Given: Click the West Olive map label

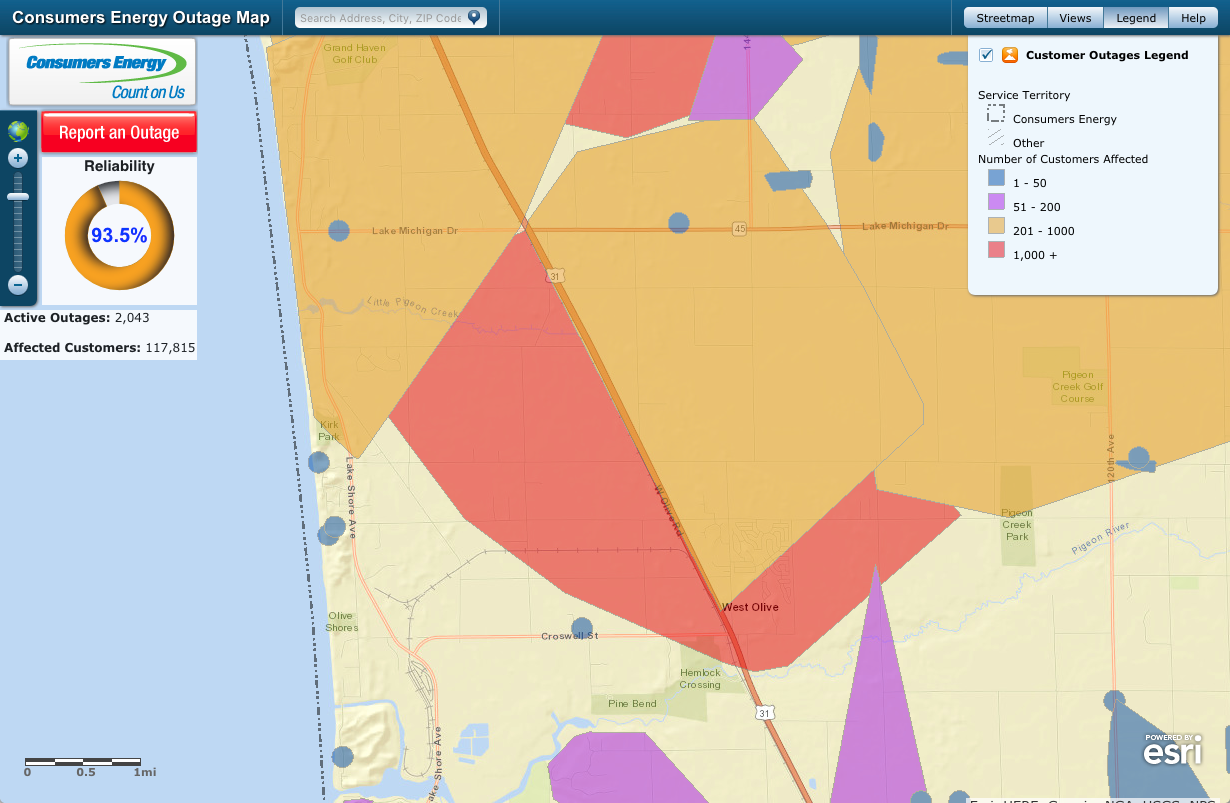Looking at the screenshot, I should click(750, 607).
